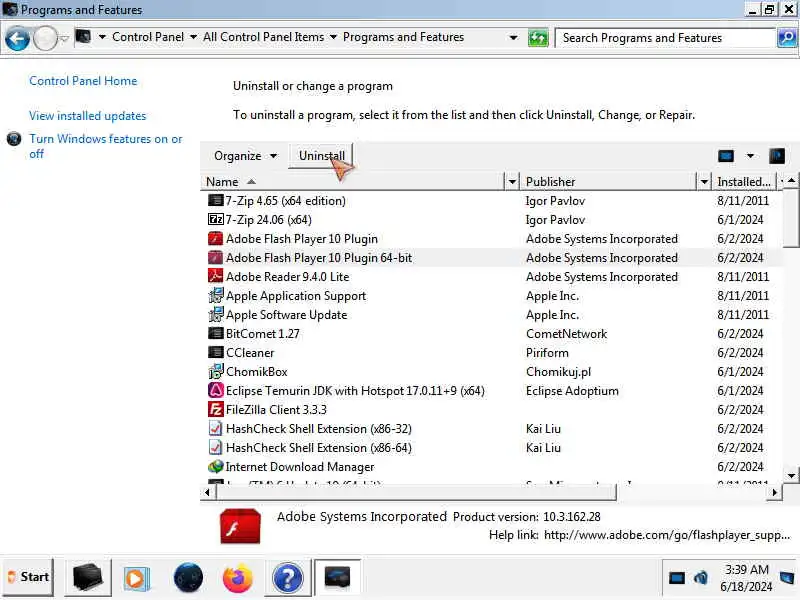
Task: Select Programs and Features breadcrumb
Action: point(403,37)
